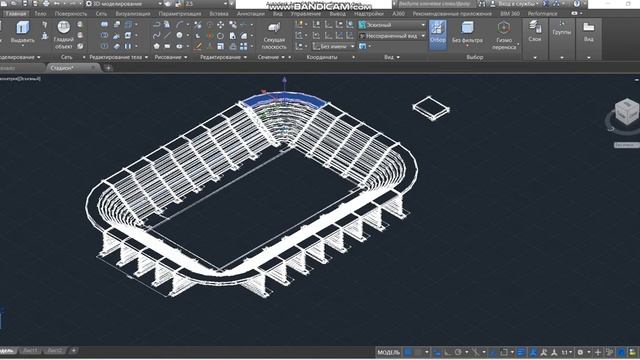Click the Help question mark icon
This screenshot has height=360, width=640.
(x=577, y=4)
